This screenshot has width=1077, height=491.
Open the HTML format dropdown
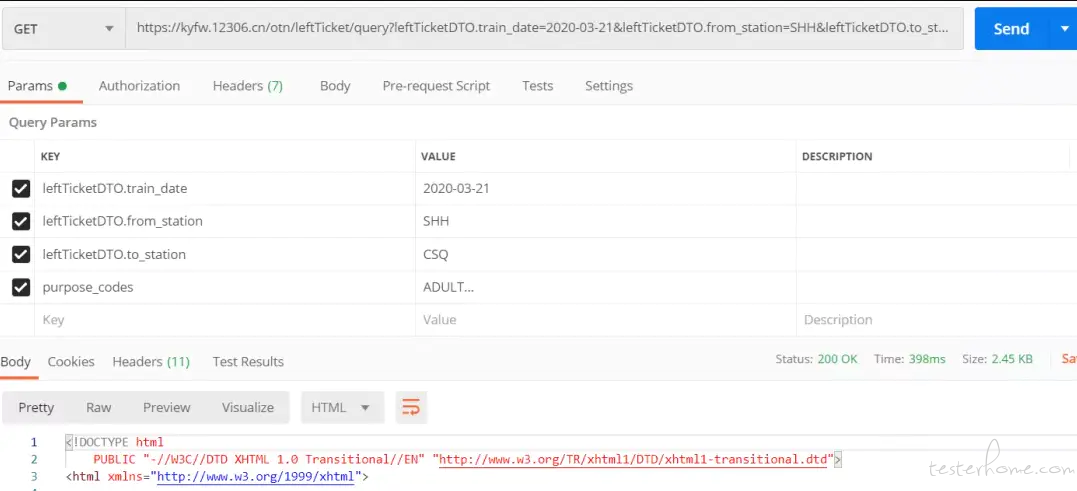click(341, 407)
